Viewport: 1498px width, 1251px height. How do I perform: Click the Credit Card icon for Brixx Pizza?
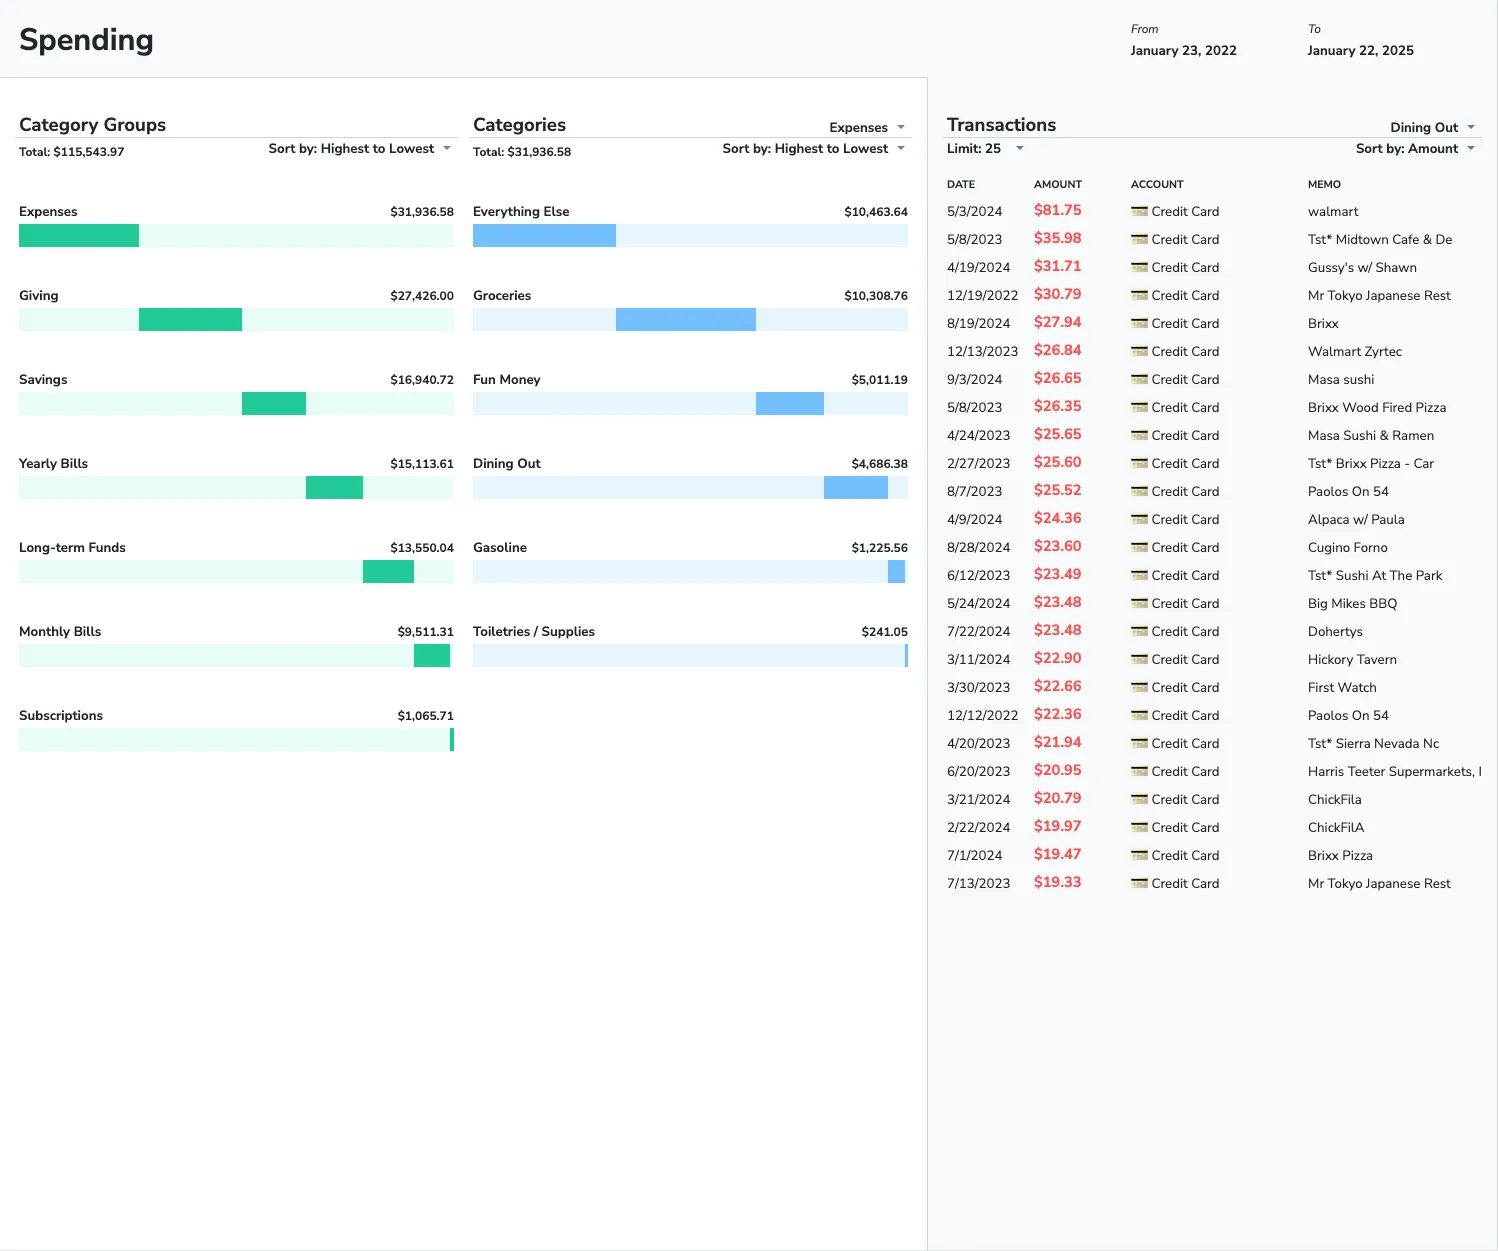pos(1139,855)
